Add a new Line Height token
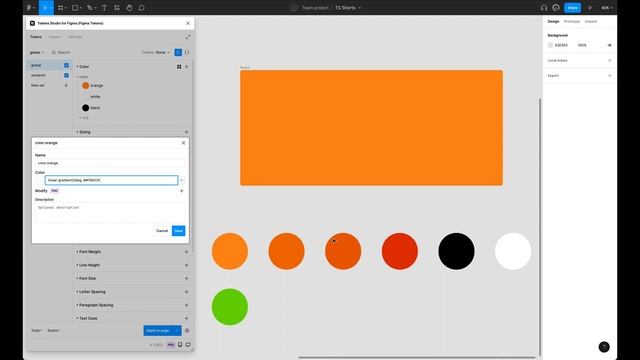The width and height of the screenshot is (640, 360). [x=187, y=265]
